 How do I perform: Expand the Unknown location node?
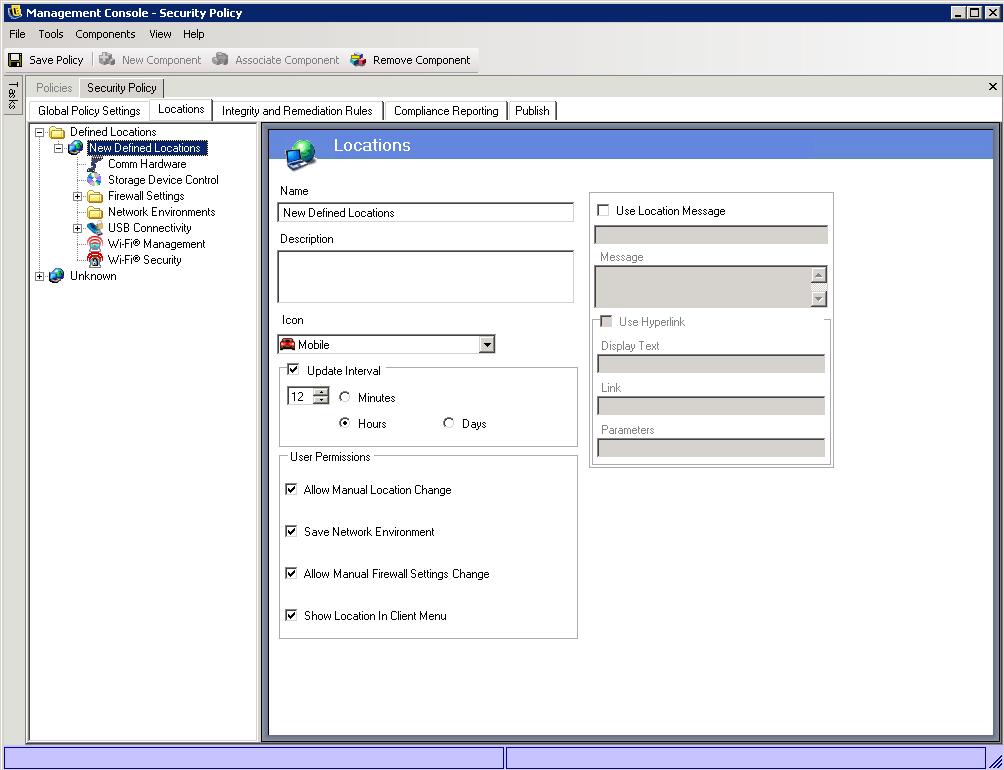click(x=40, y=277)
